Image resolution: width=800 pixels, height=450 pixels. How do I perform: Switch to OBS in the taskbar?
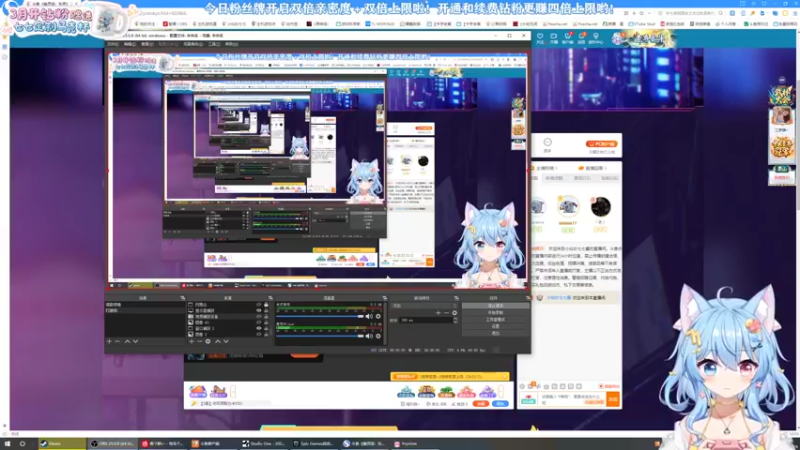(113, 443)
